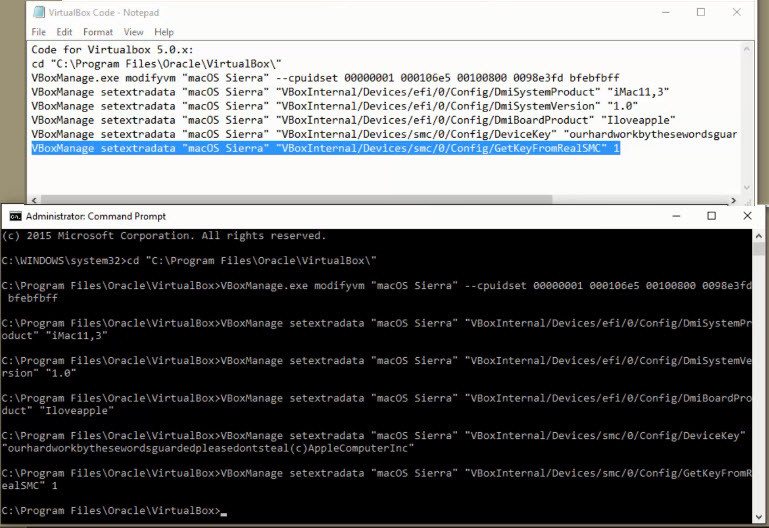
Task: Click Notepad scroll up arrow
Action: 747,49
